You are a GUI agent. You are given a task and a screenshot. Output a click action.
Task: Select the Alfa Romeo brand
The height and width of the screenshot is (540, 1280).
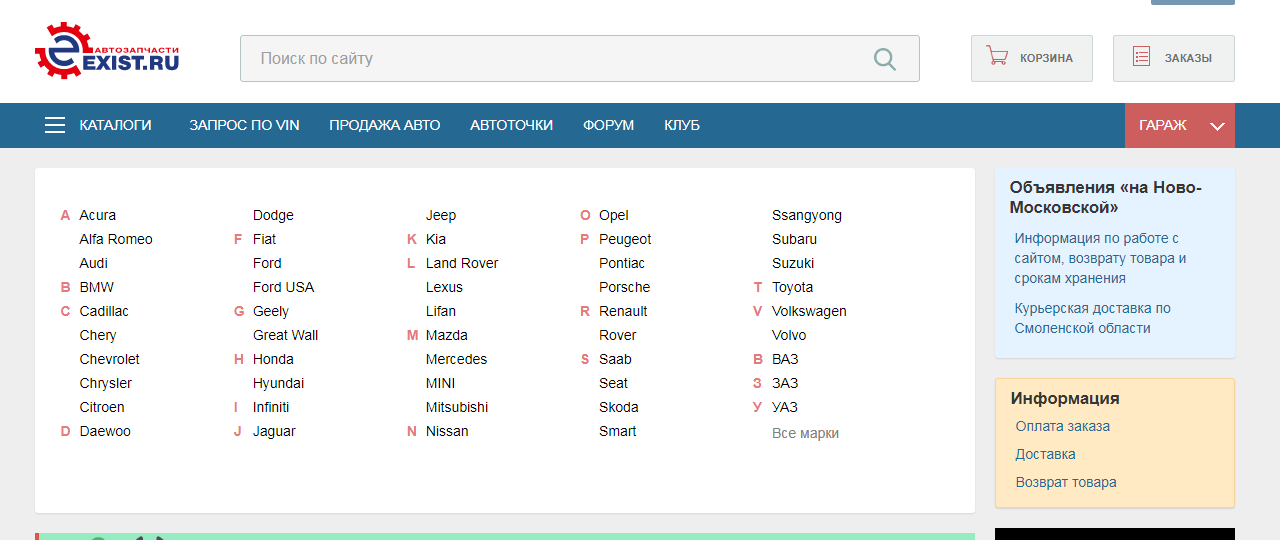116,239
